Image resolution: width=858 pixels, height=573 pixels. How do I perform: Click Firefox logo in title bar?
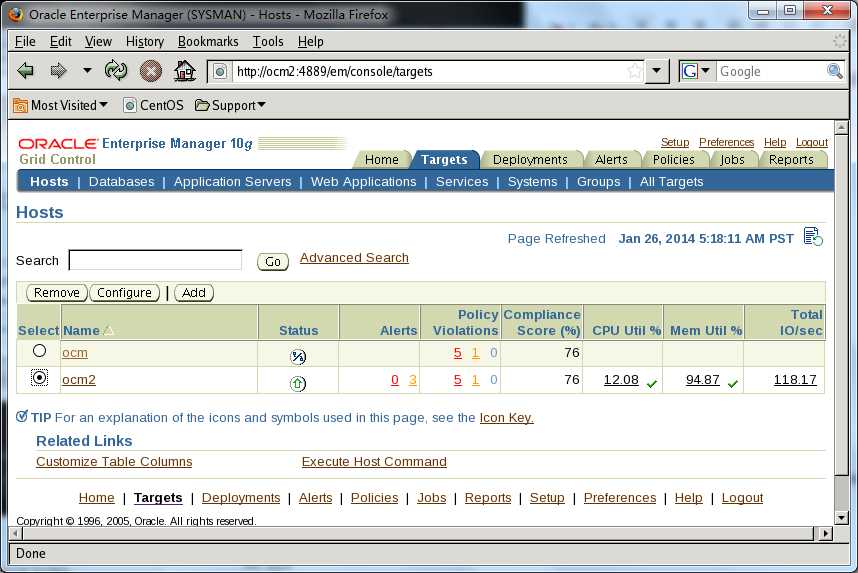(15, 14)
